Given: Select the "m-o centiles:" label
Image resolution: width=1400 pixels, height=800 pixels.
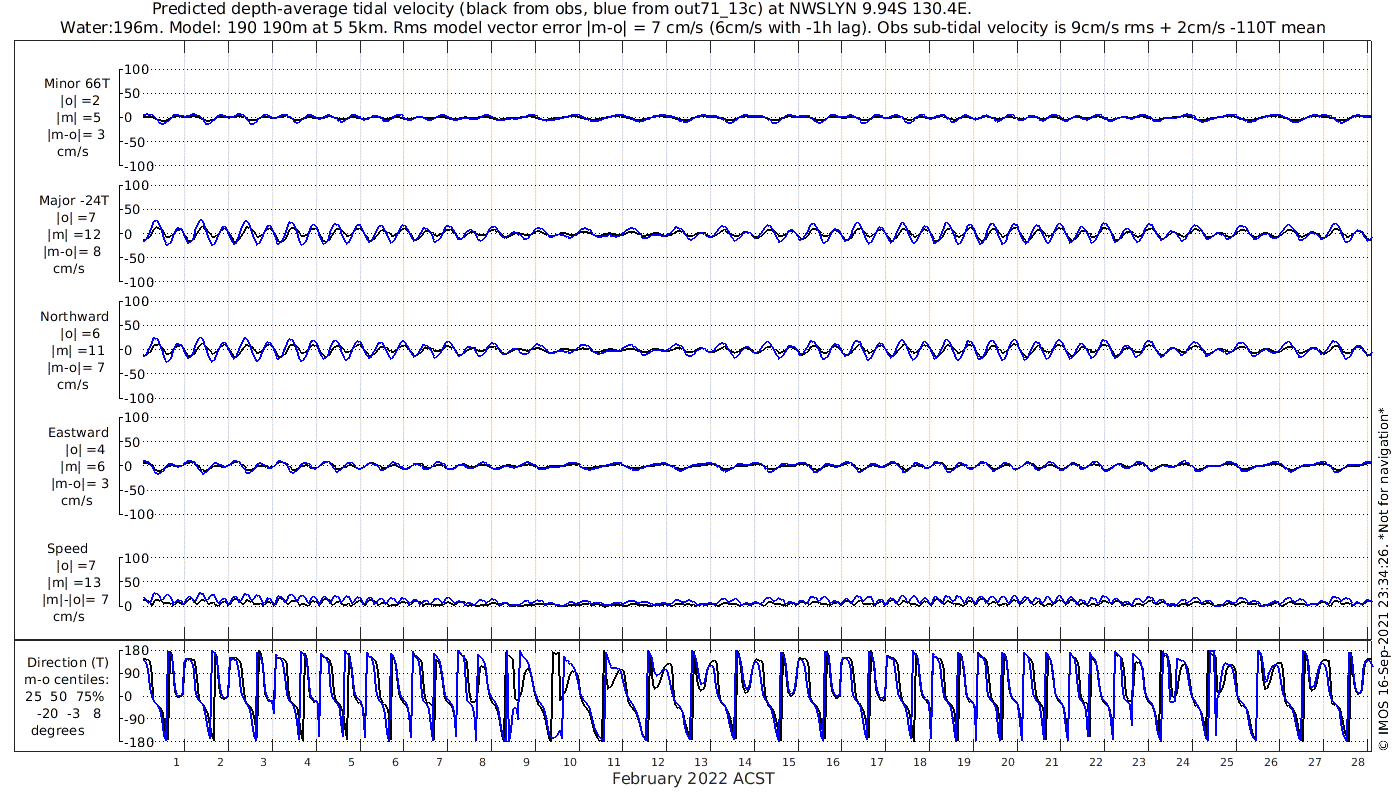Looking at the screenshot, I should click(x=68, y=679).
